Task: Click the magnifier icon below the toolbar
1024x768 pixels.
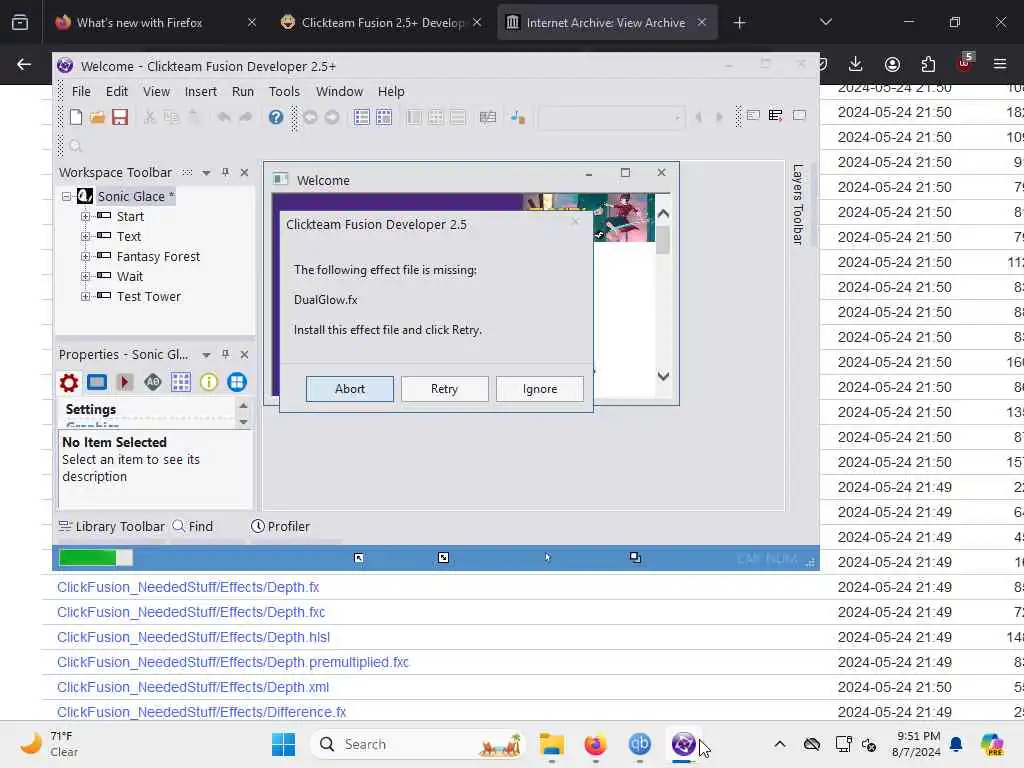Action: click(75, 146)
